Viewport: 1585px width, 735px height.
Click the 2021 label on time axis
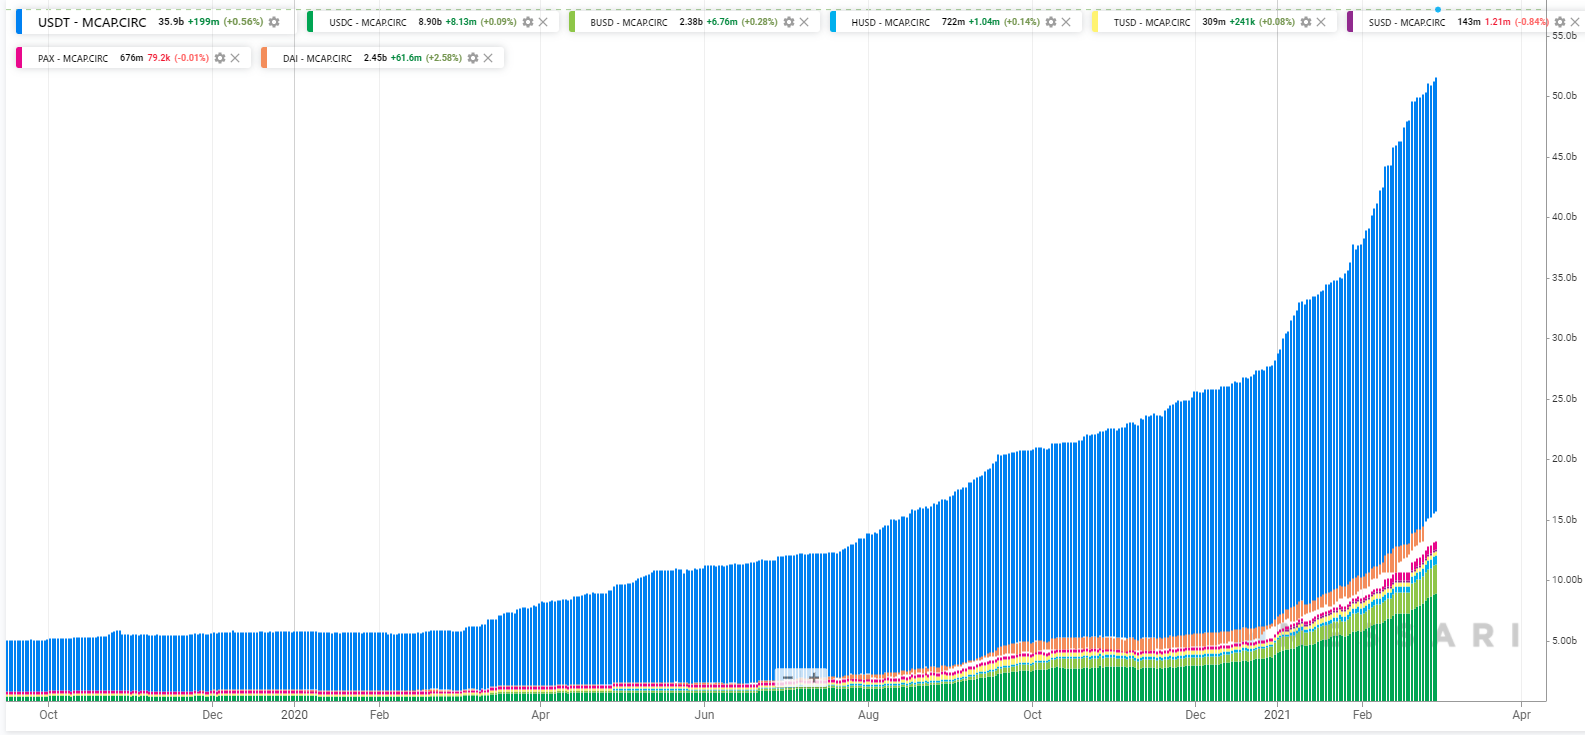(1277, 715)
